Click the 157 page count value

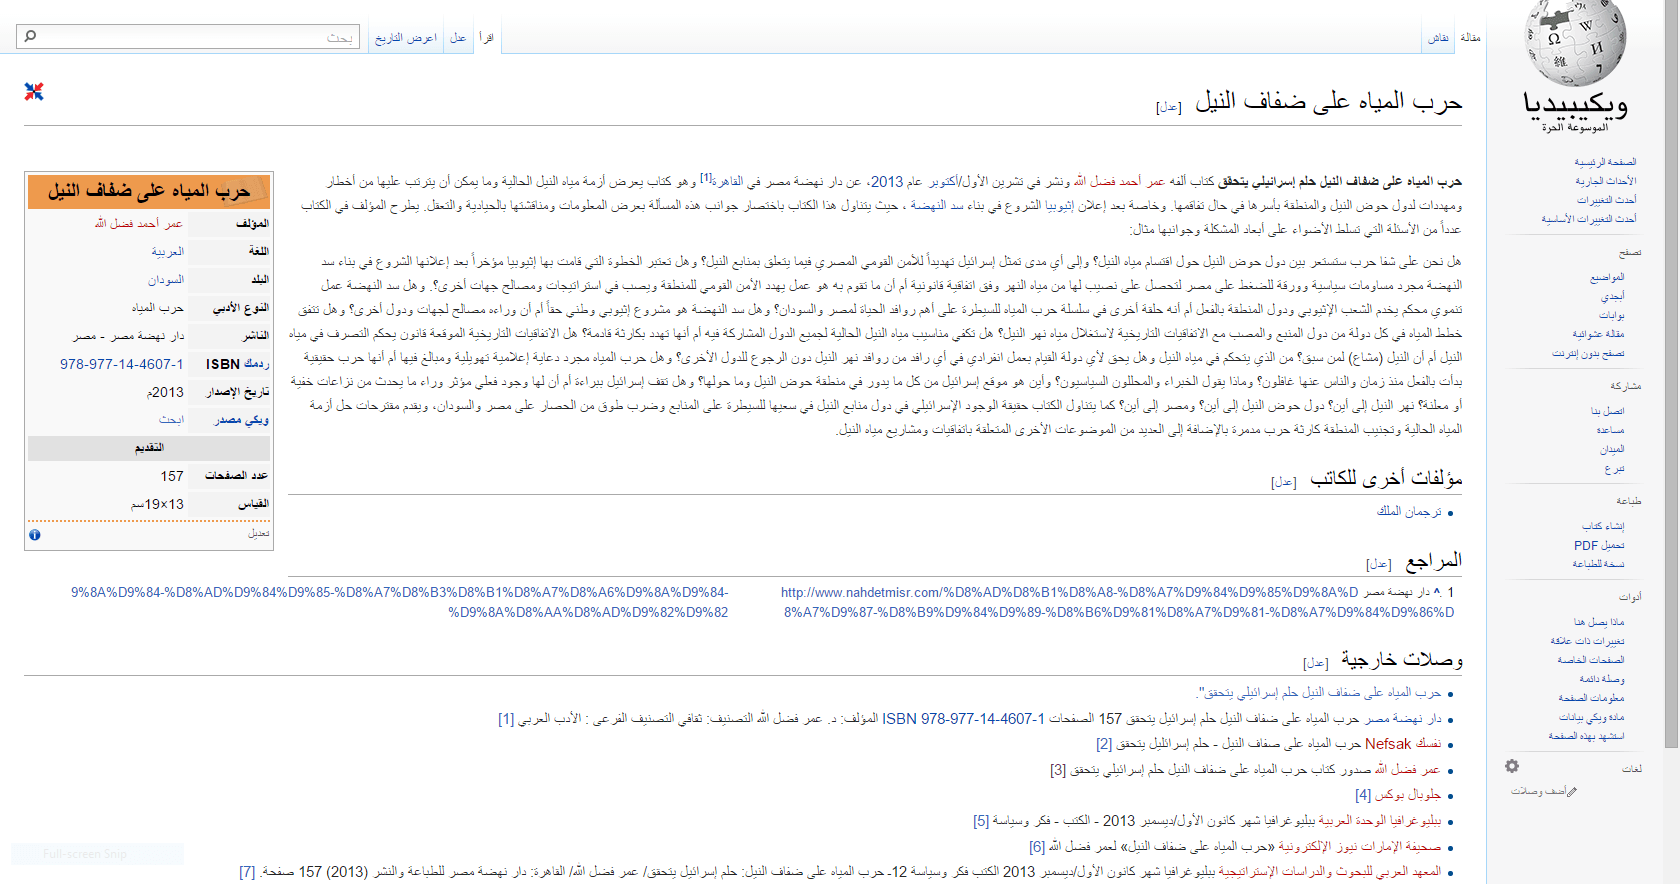coord(172,476)
